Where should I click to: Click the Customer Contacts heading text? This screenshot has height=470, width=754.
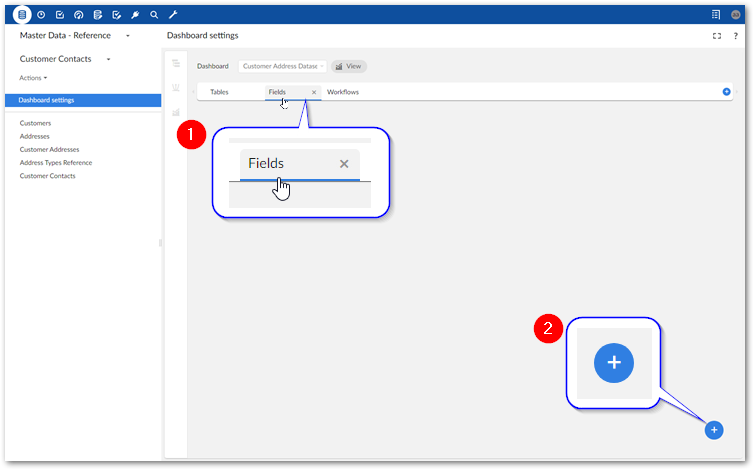[x=55, y=59]
